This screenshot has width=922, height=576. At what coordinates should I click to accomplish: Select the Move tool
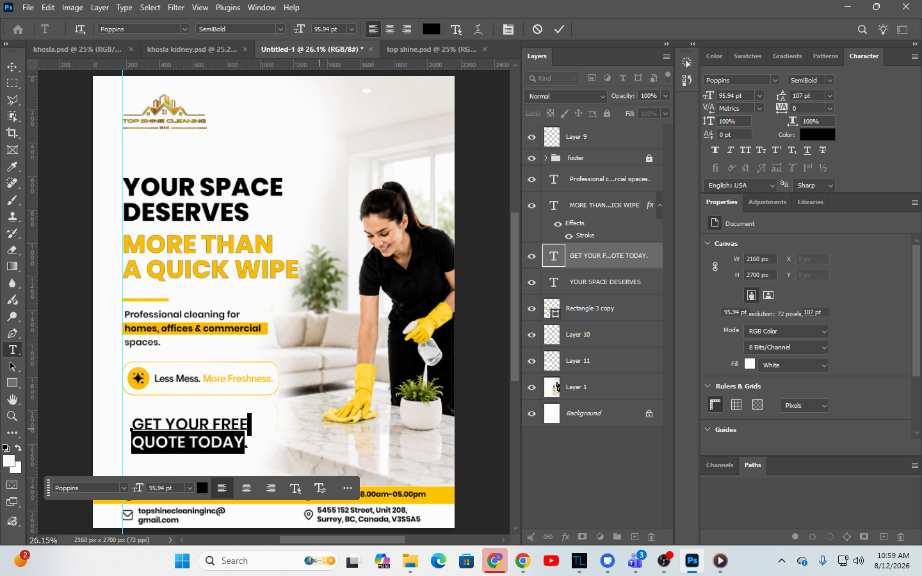pyautogui.click(x=12, y=66)
